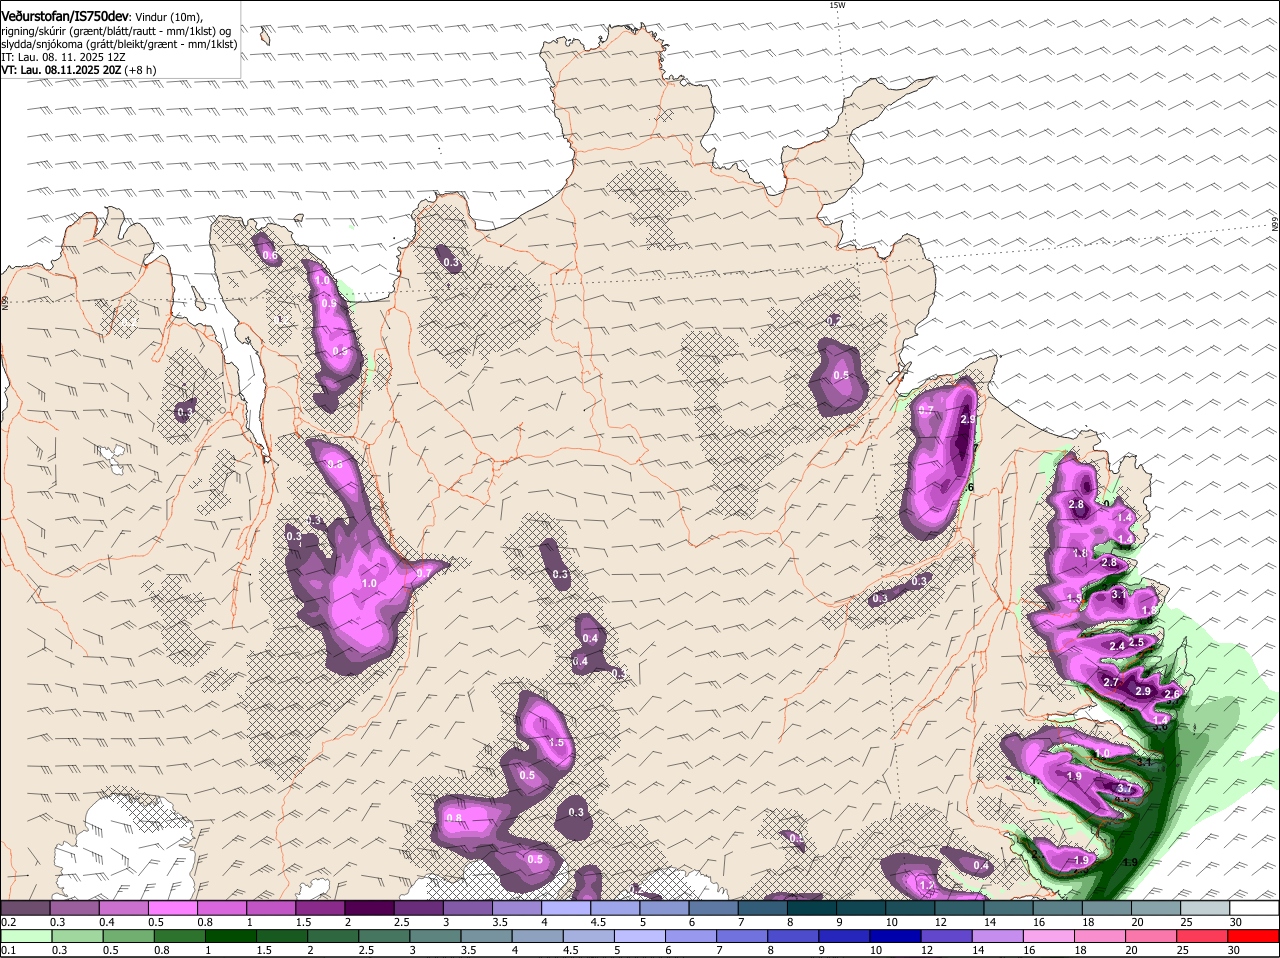Click the snow scale swatch labeled 1.5
The height and width of the screenshot is (958, 1280).
[320, 908]
